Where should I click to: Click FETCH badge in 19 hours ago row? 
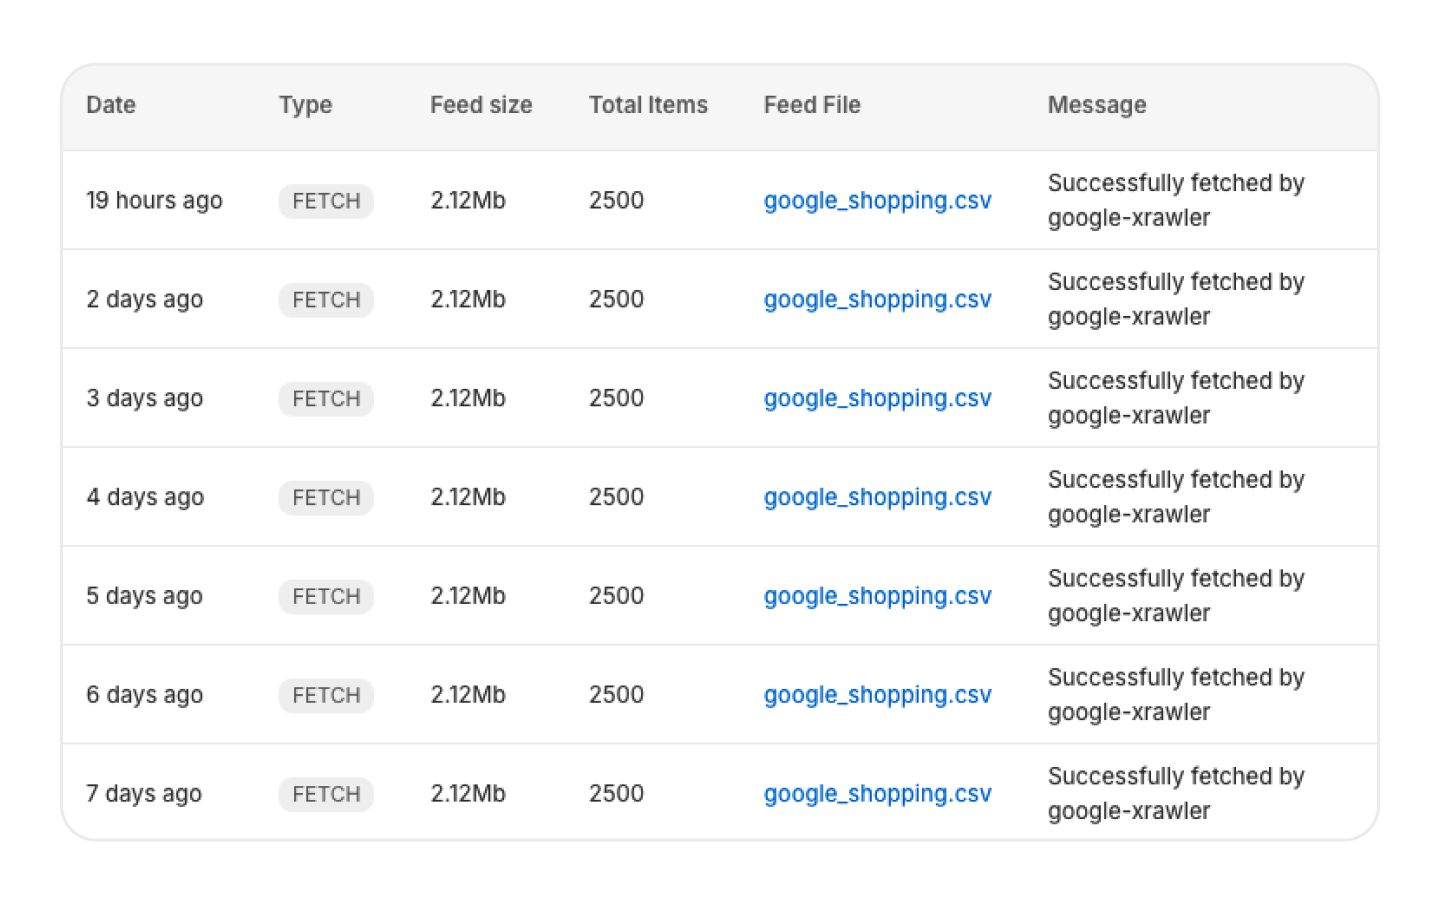tap(326, 201)
